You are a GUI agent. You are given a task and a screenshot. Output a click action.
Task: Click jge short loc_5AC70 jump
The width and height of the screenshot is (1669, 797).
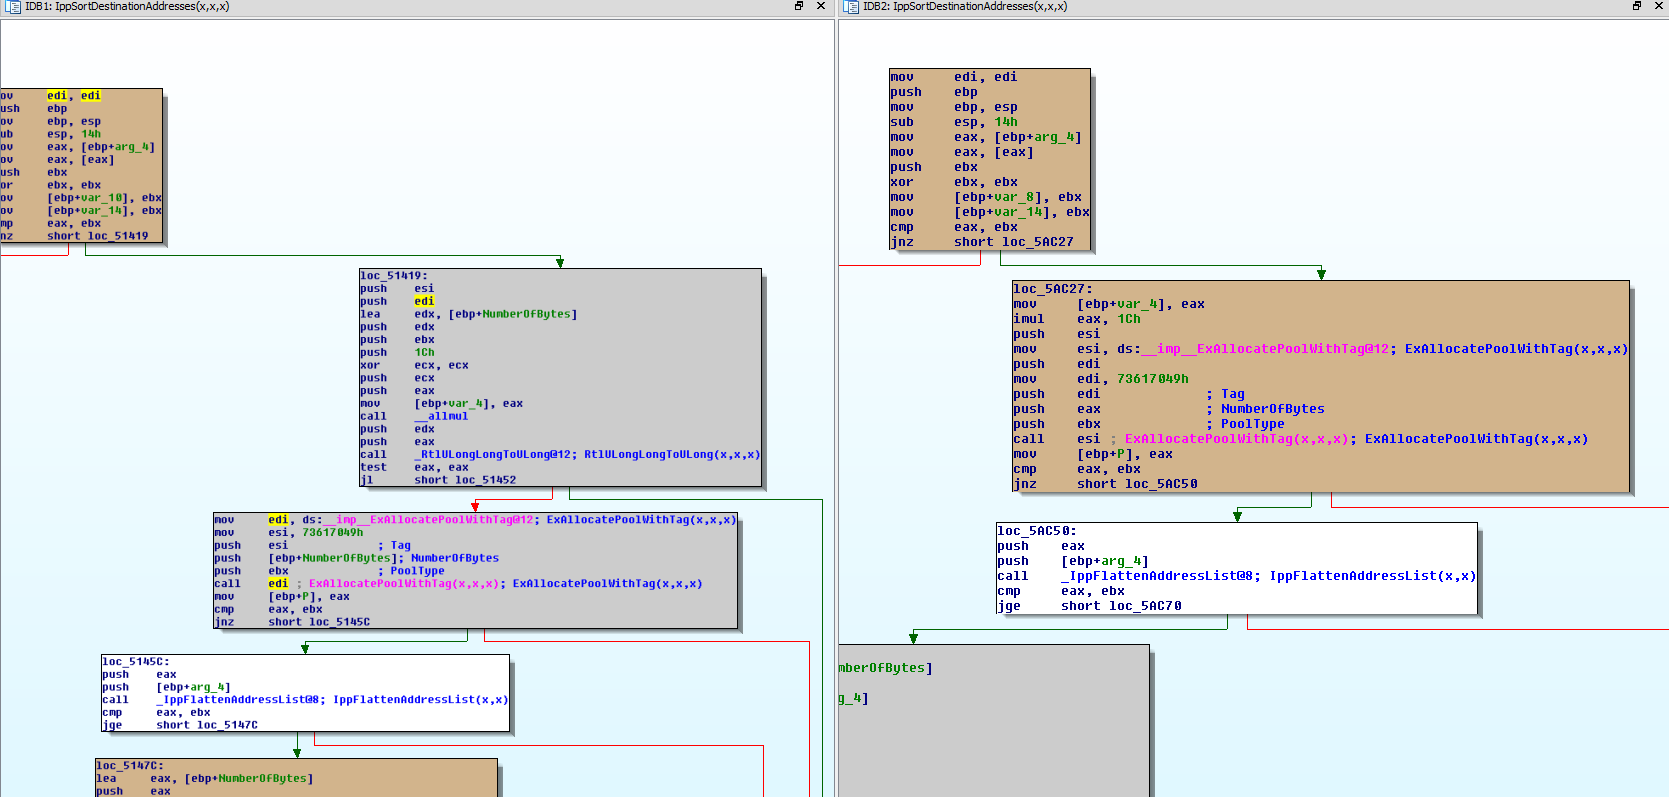click(1089, 606)
